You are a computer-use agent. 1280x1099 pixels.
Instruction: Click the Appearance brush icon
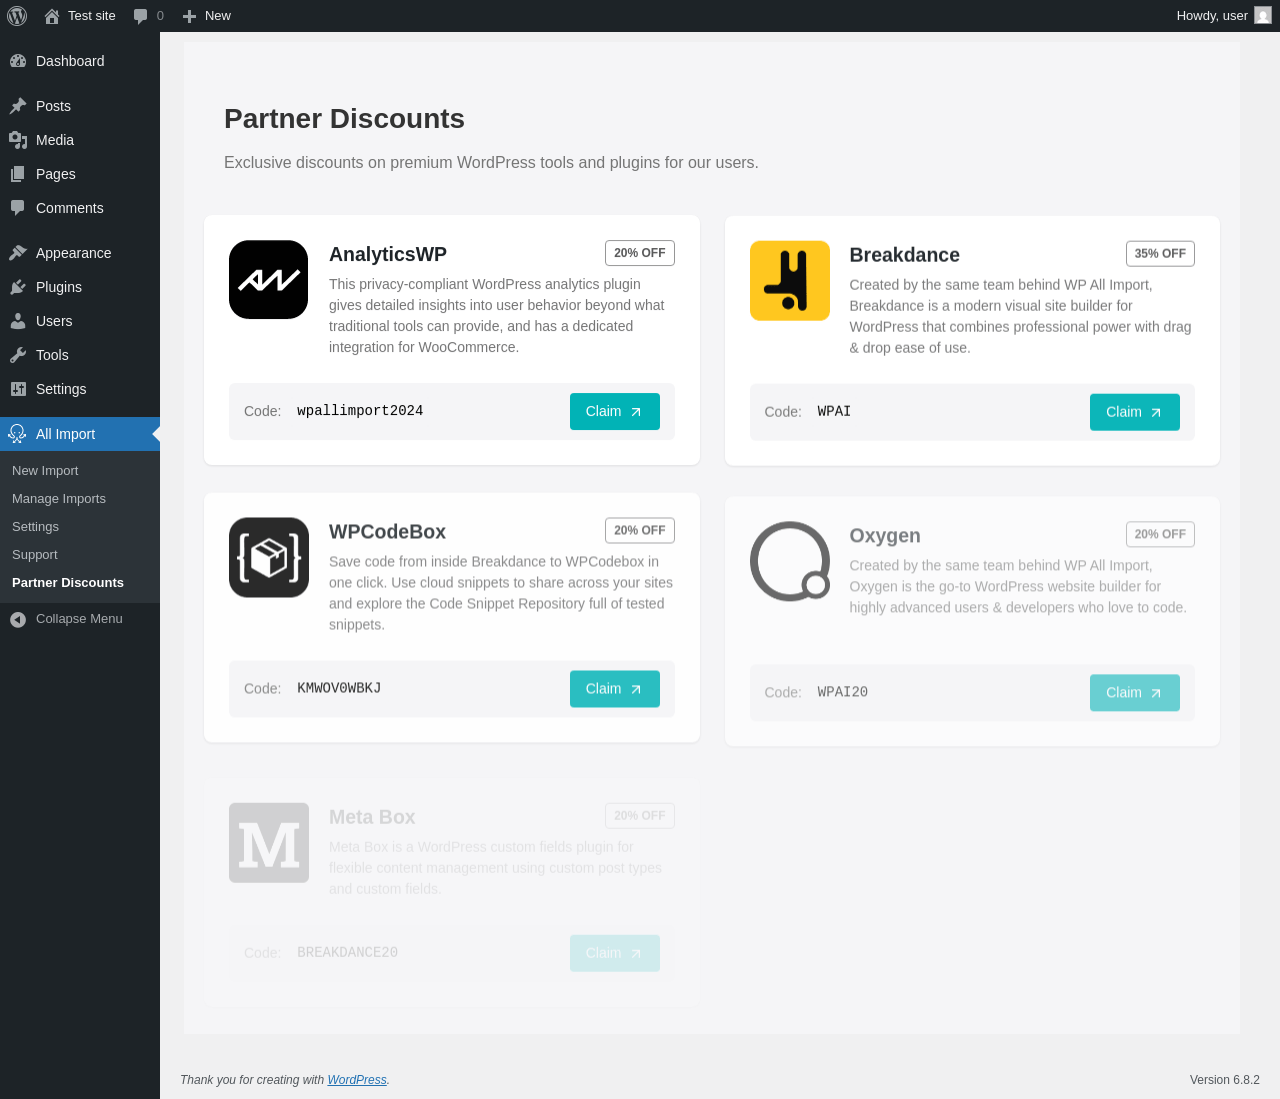point(18,253)
